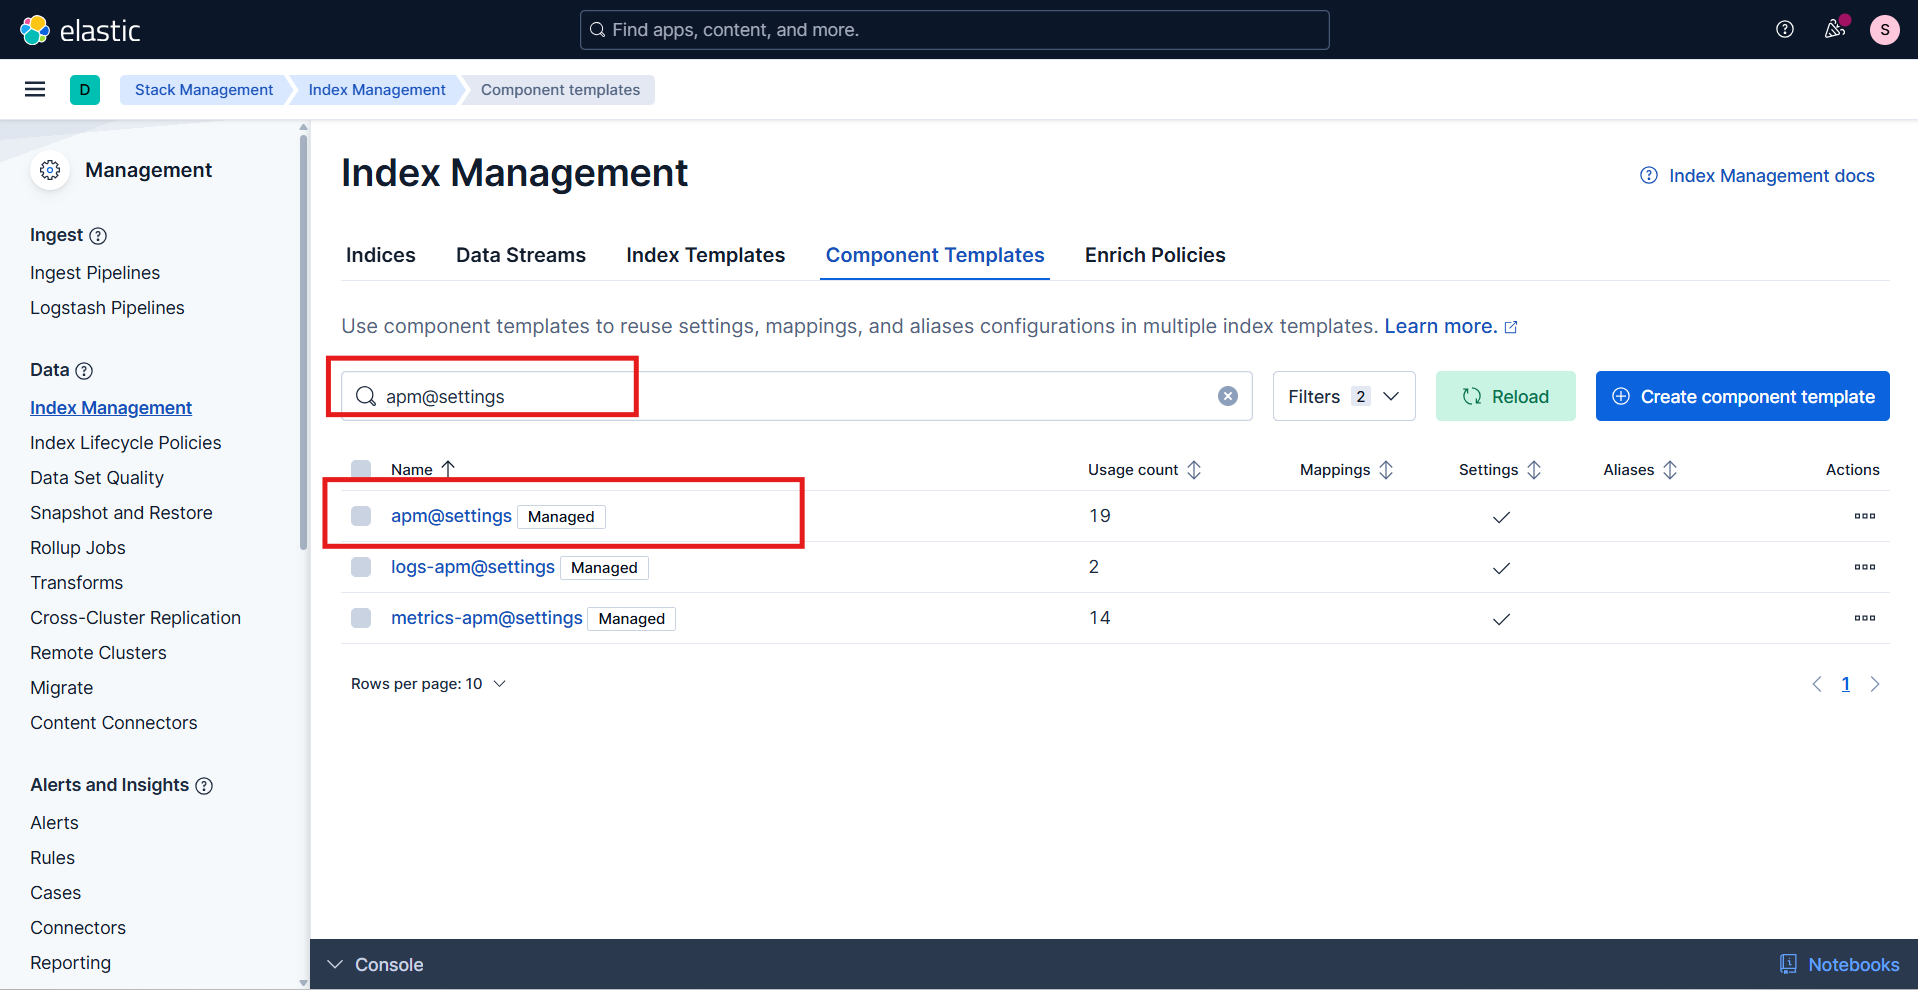This screenshot has width=1918, height=990.
Task: Open the Filters dropdown
Action: click(x=1343, y=396)
